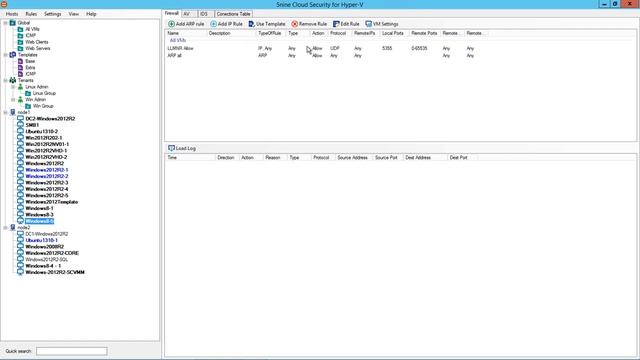Collapse the node1 host tree
Screen dimensions: 640x360
pos(5,112)
